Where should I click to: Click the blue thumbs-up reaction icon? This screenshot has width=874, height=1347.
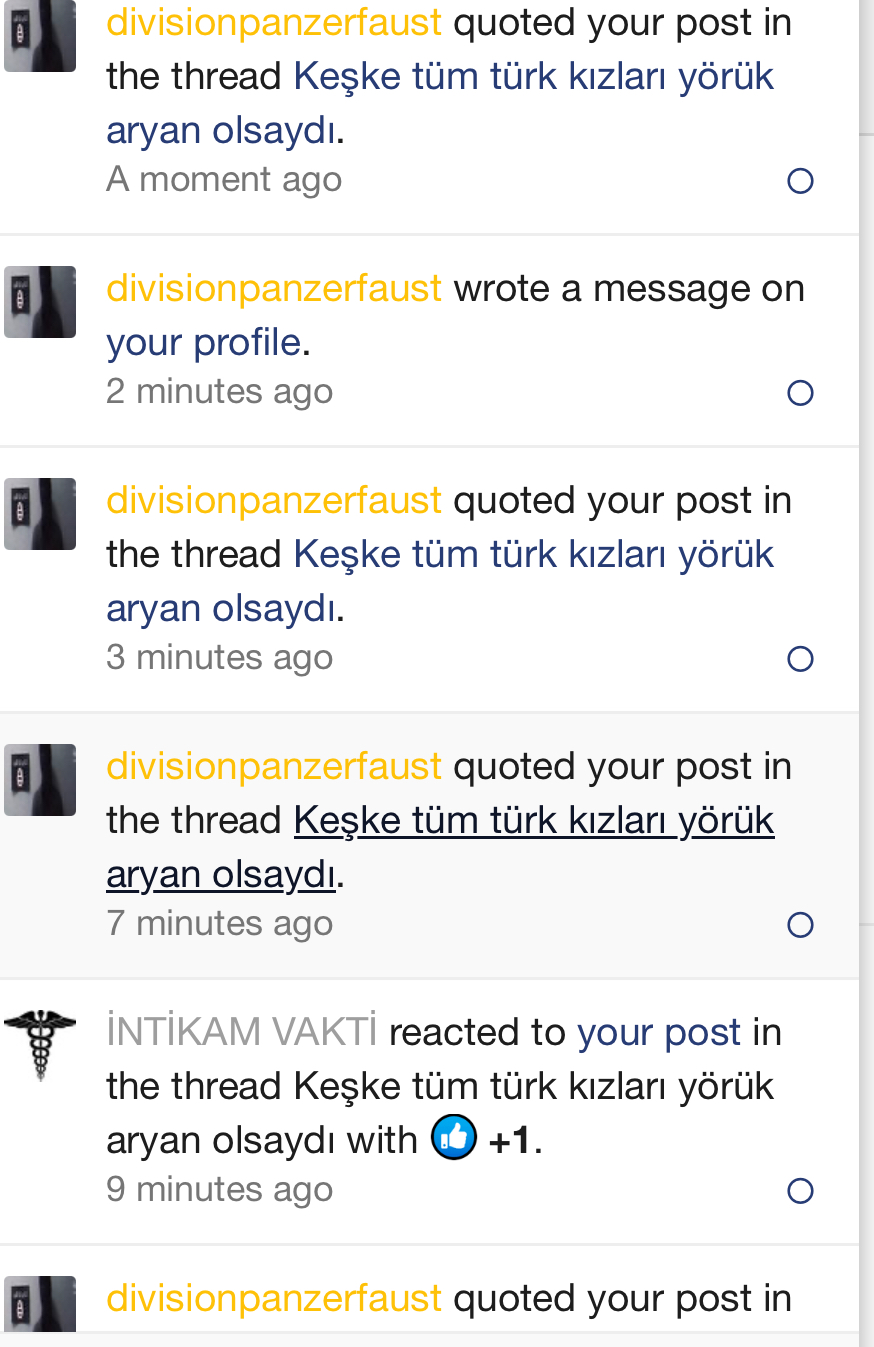coord(454,1138)
